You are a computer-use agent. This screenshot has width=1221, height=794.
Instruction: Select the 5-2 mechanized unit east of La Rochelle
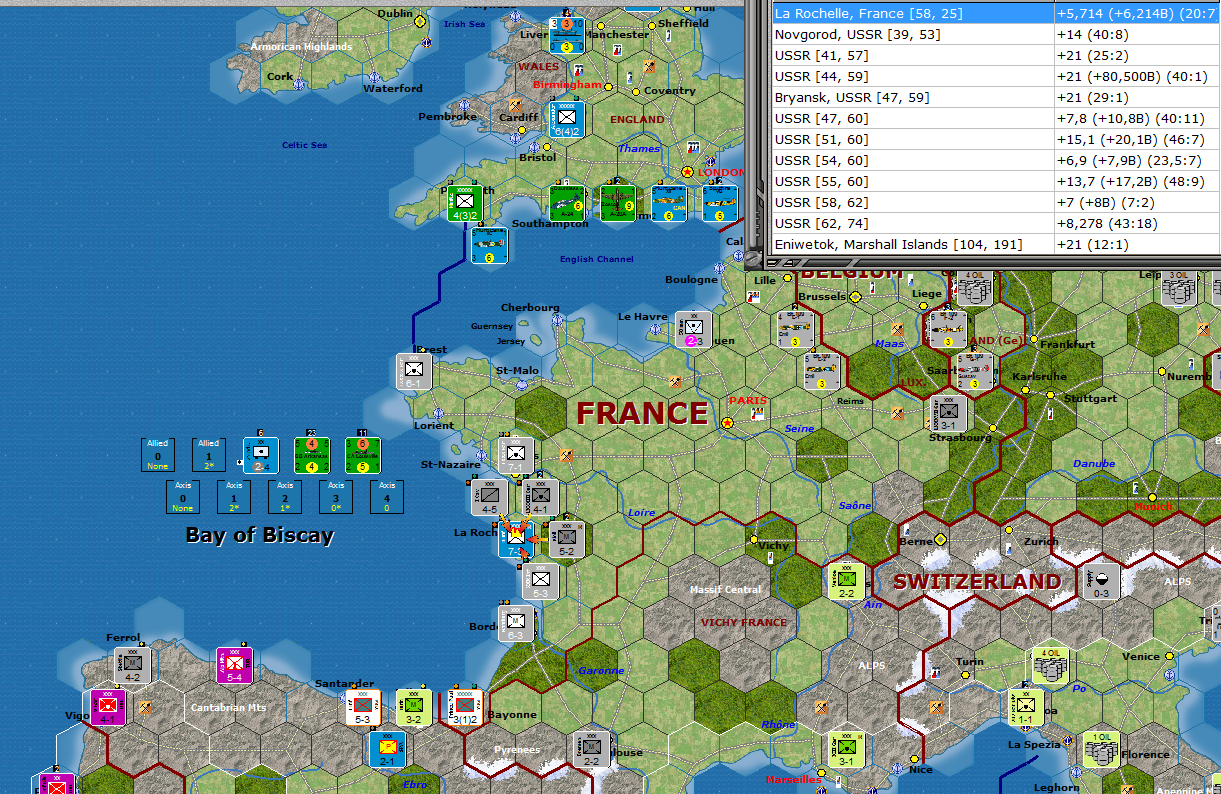tap(566, 539)
